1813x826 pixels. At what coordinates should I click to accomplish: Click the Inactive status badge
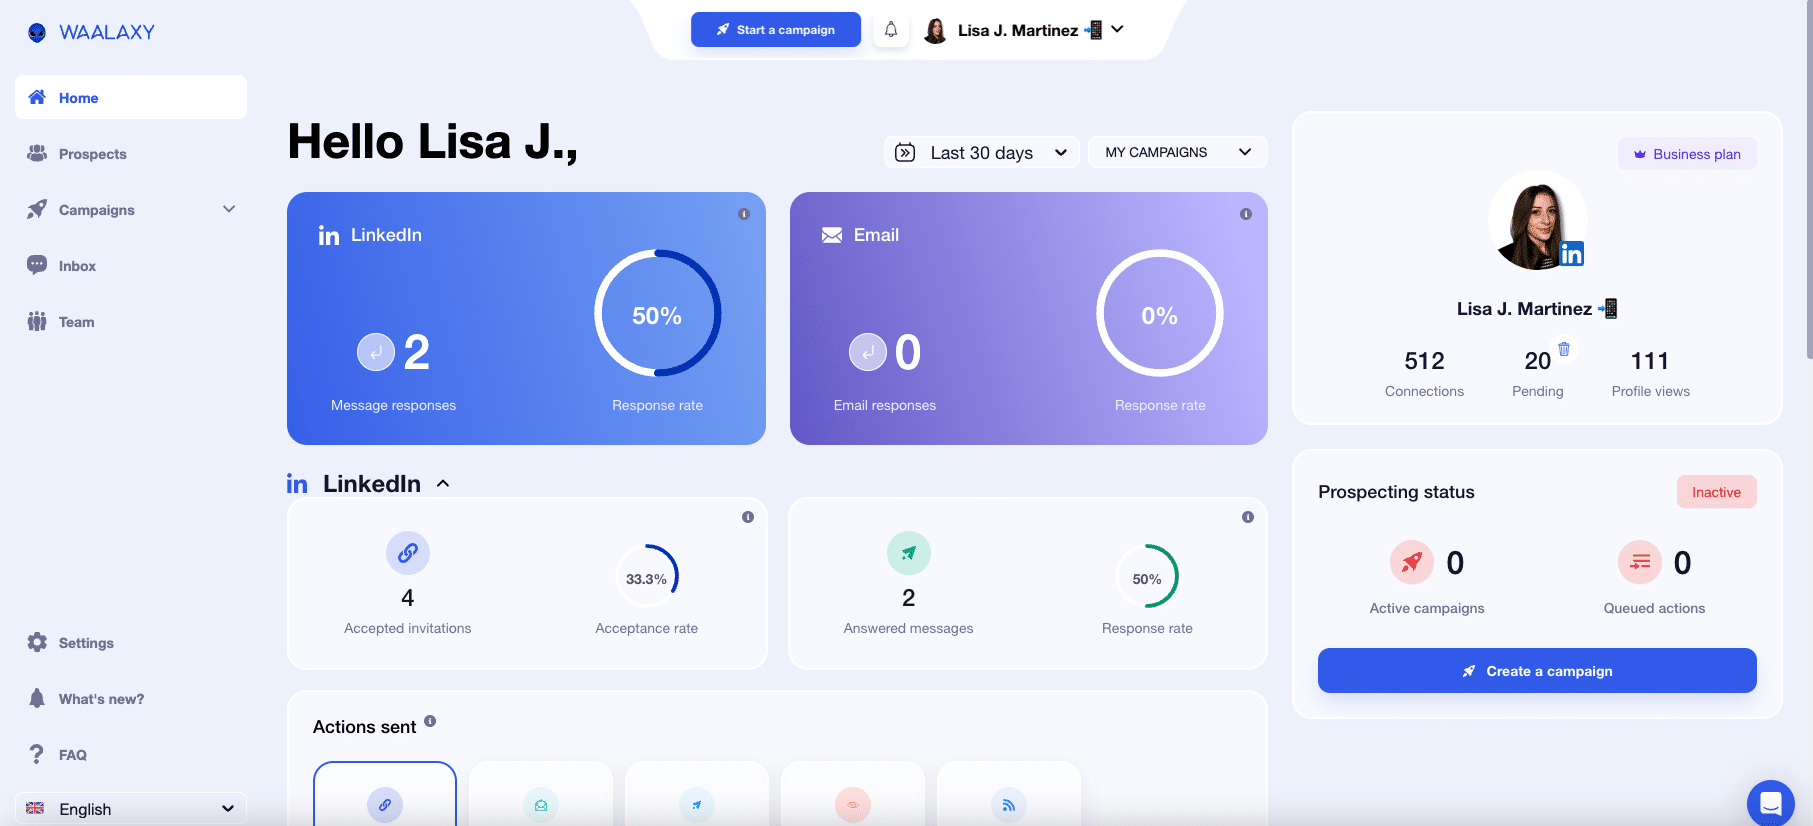[x=1716, y=492]
